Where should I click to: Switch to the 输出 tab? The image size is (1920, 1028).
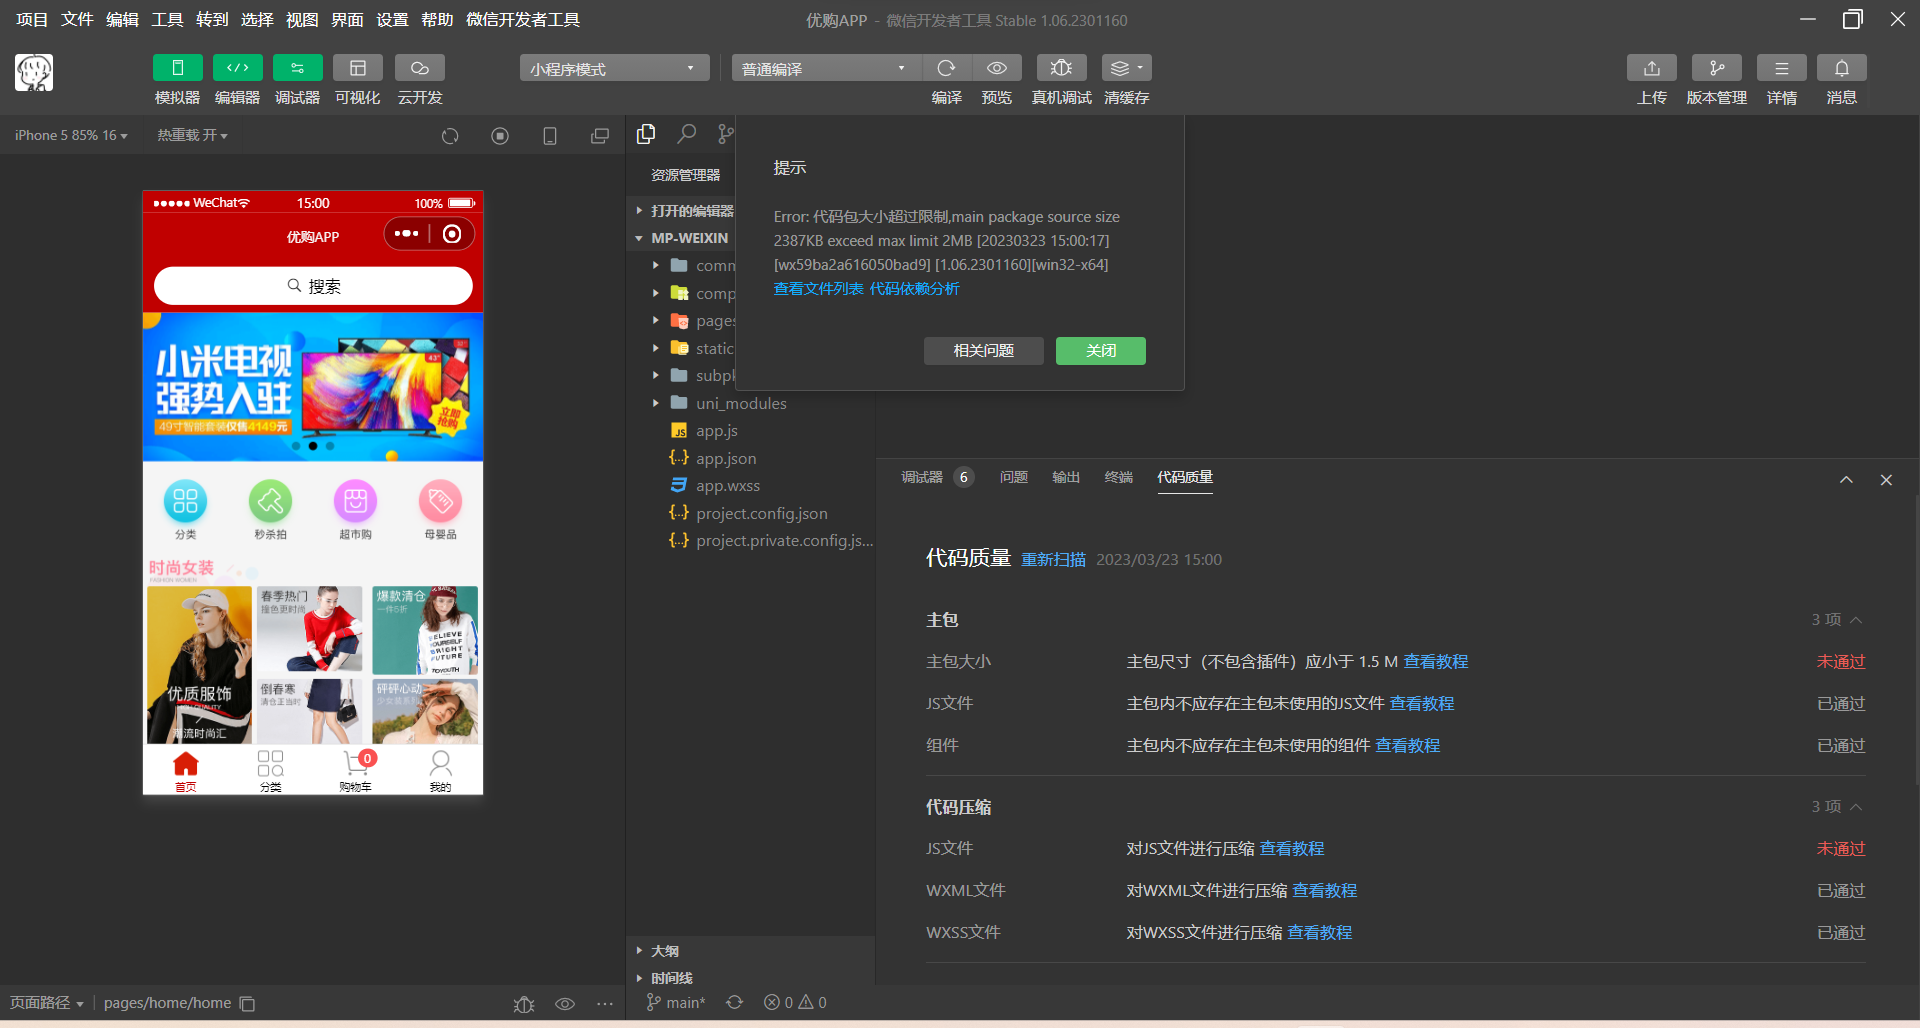point(1066,477)
